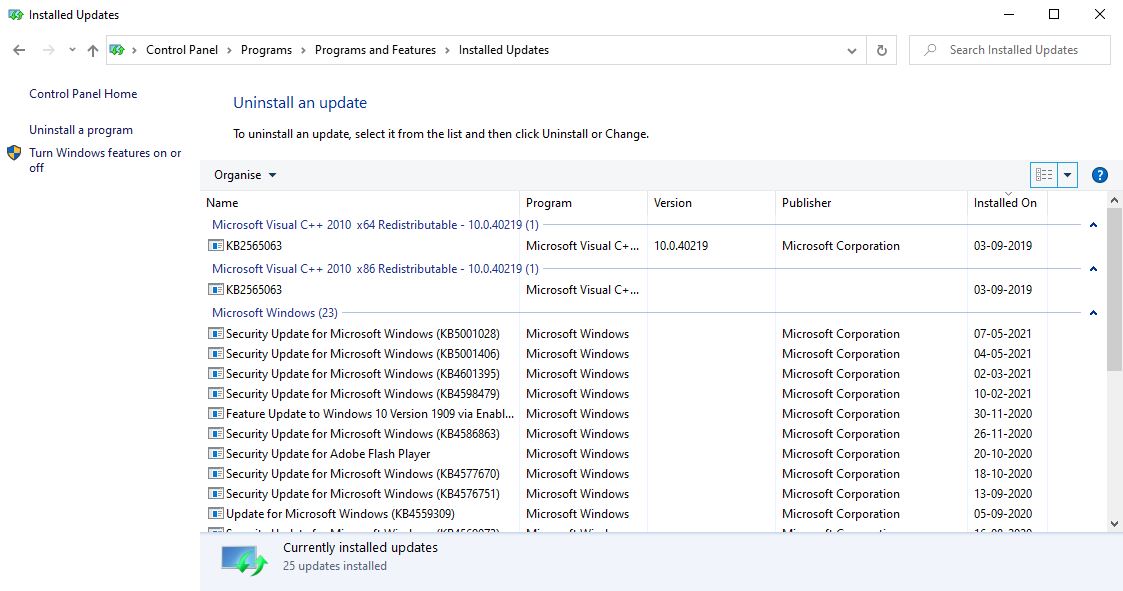Click the KB4601395 update icon

(x=216, y=374)
